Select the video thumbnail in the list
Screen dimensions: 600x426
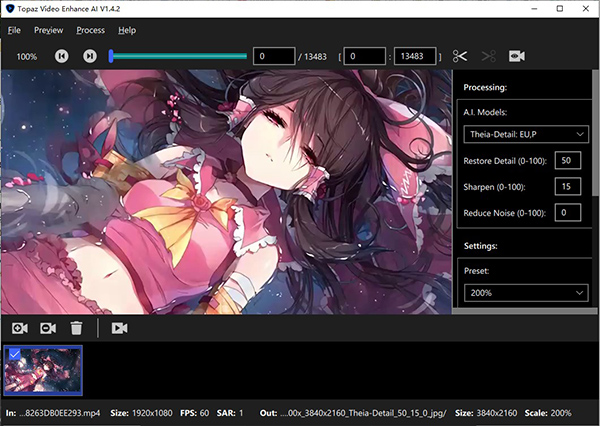point(43,371)
